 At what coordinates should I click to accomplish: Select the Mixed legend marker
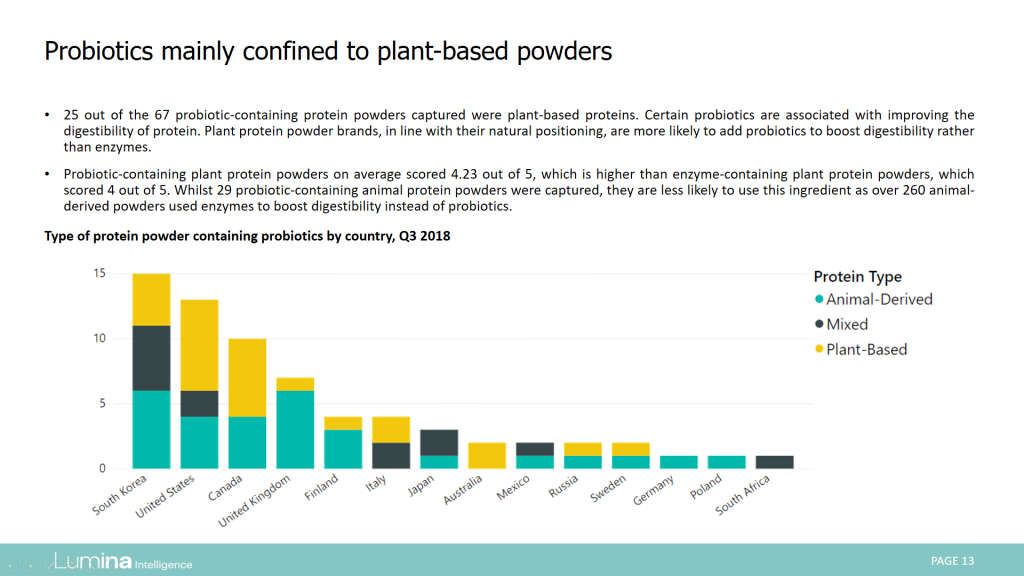(x=819, y=324)
